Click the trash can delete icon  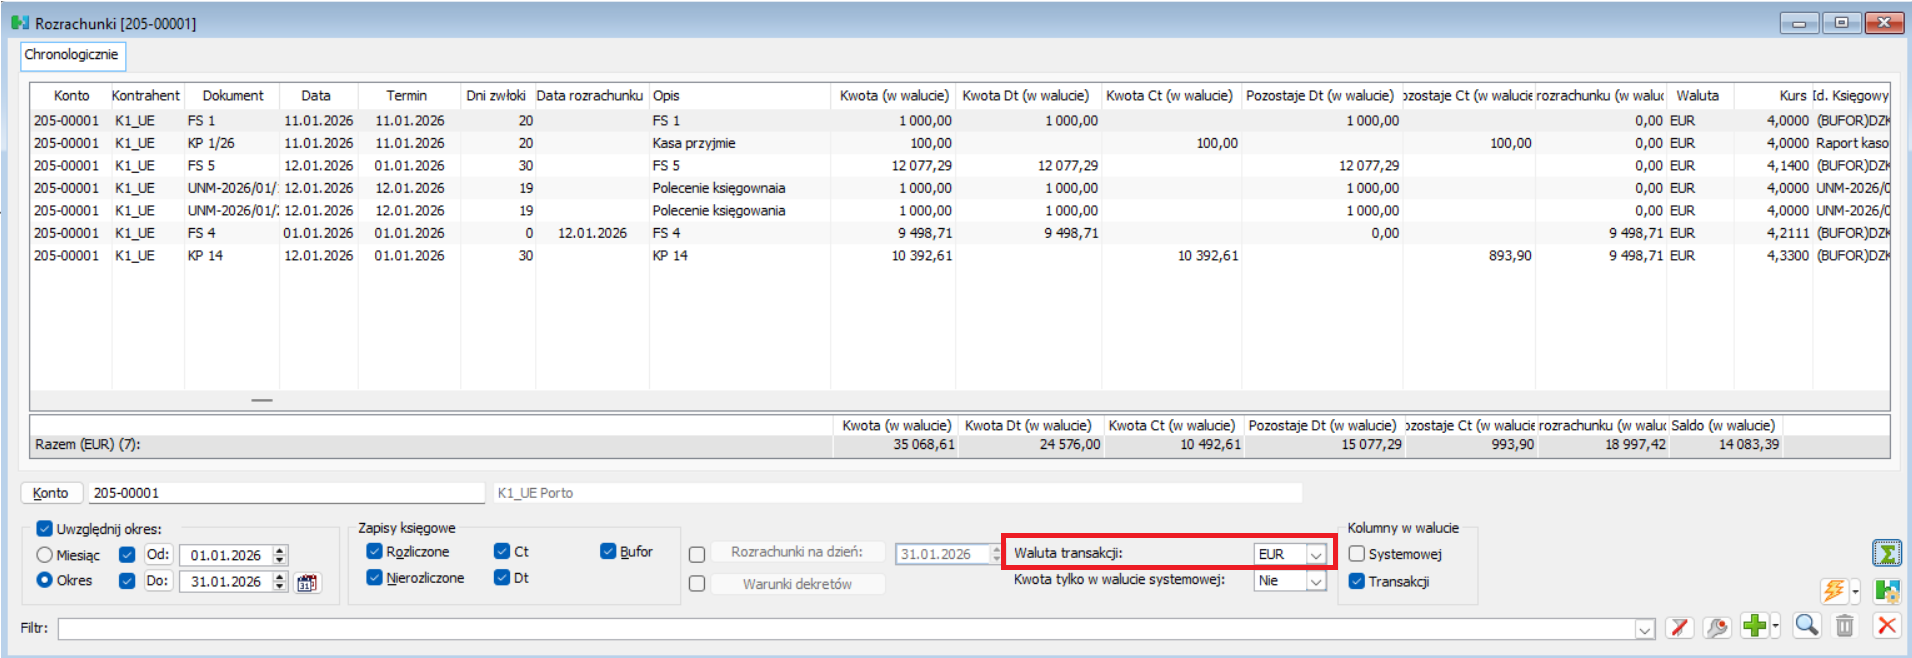pos(1845,626)
